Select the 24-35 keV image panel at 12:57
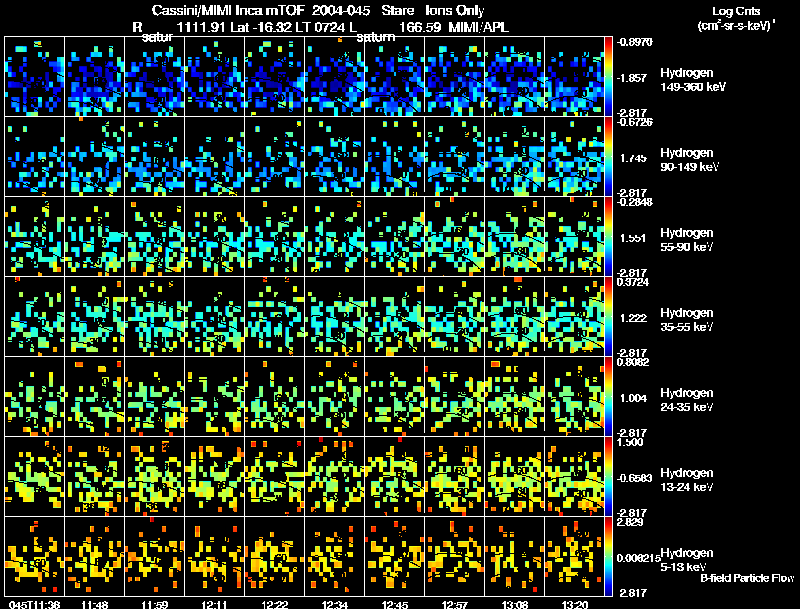This screenshot has width=800, height=609. click(455, 396)
